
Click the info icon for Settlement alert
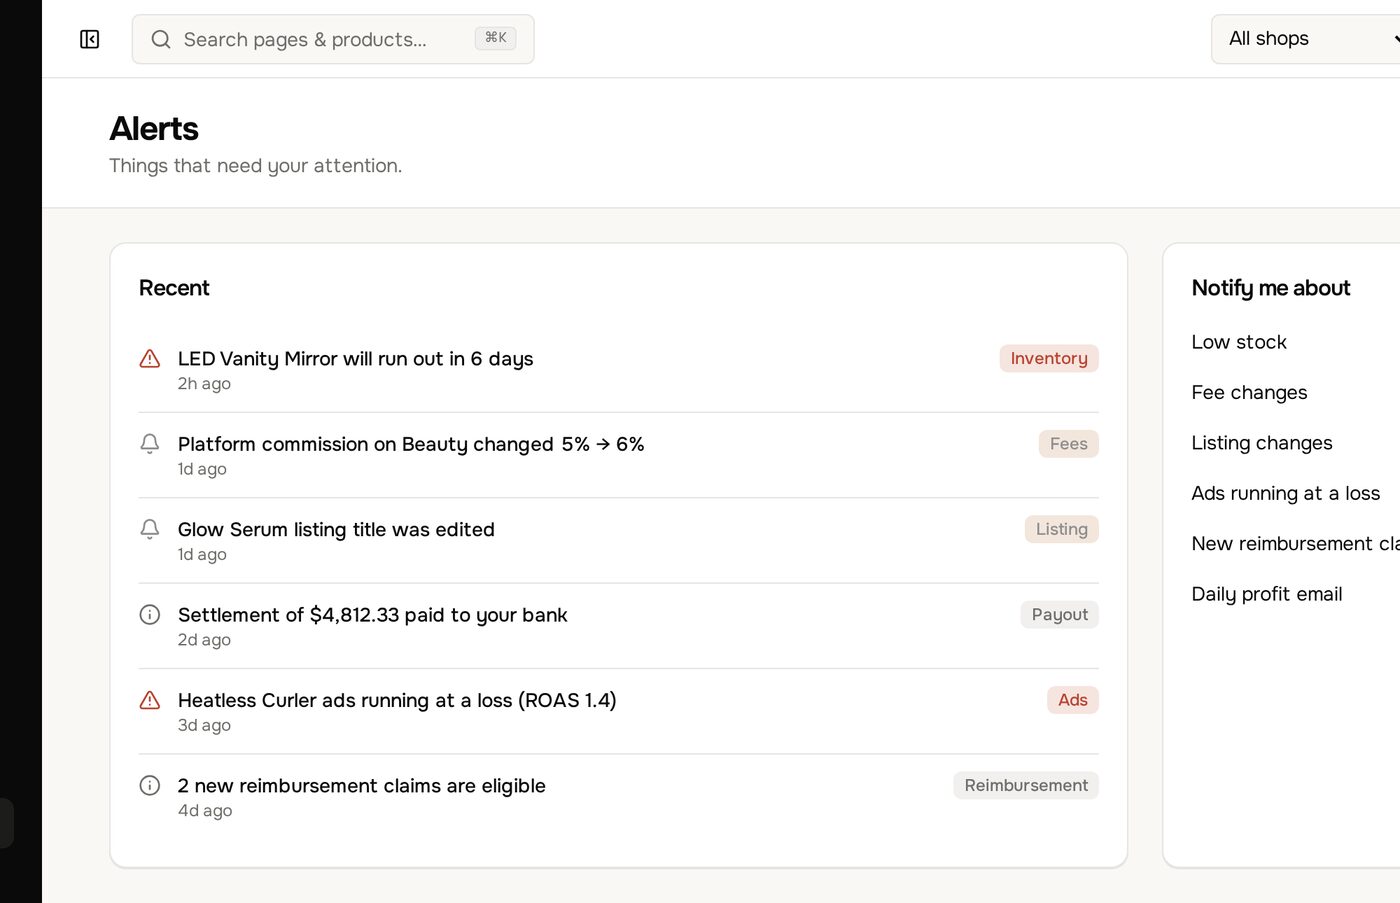(150, 614)
